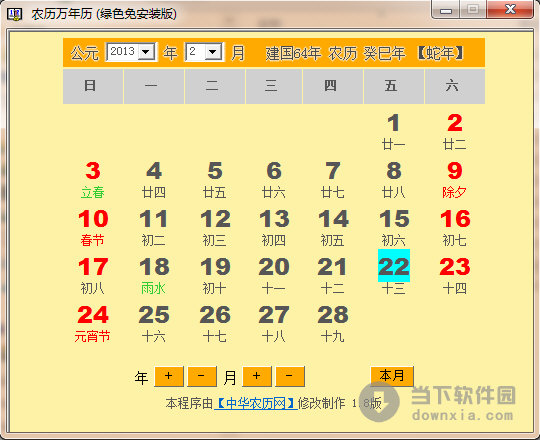
Task: Click the 四 weekday header
Action: (x=333, y=86)
